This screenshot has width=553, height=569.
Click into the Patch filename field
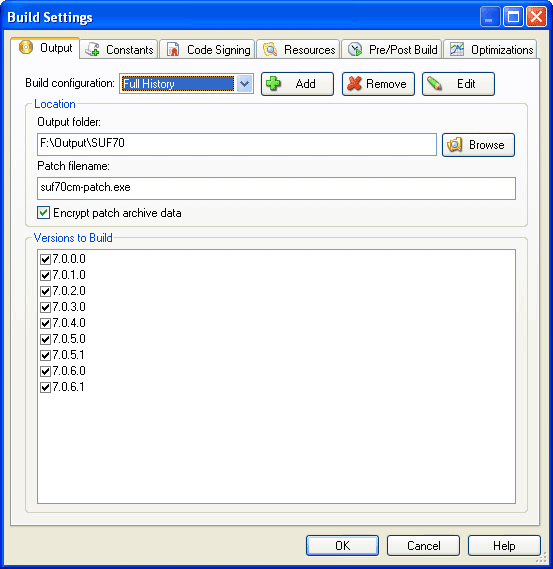pyautogui.click(x=276, y=188)
